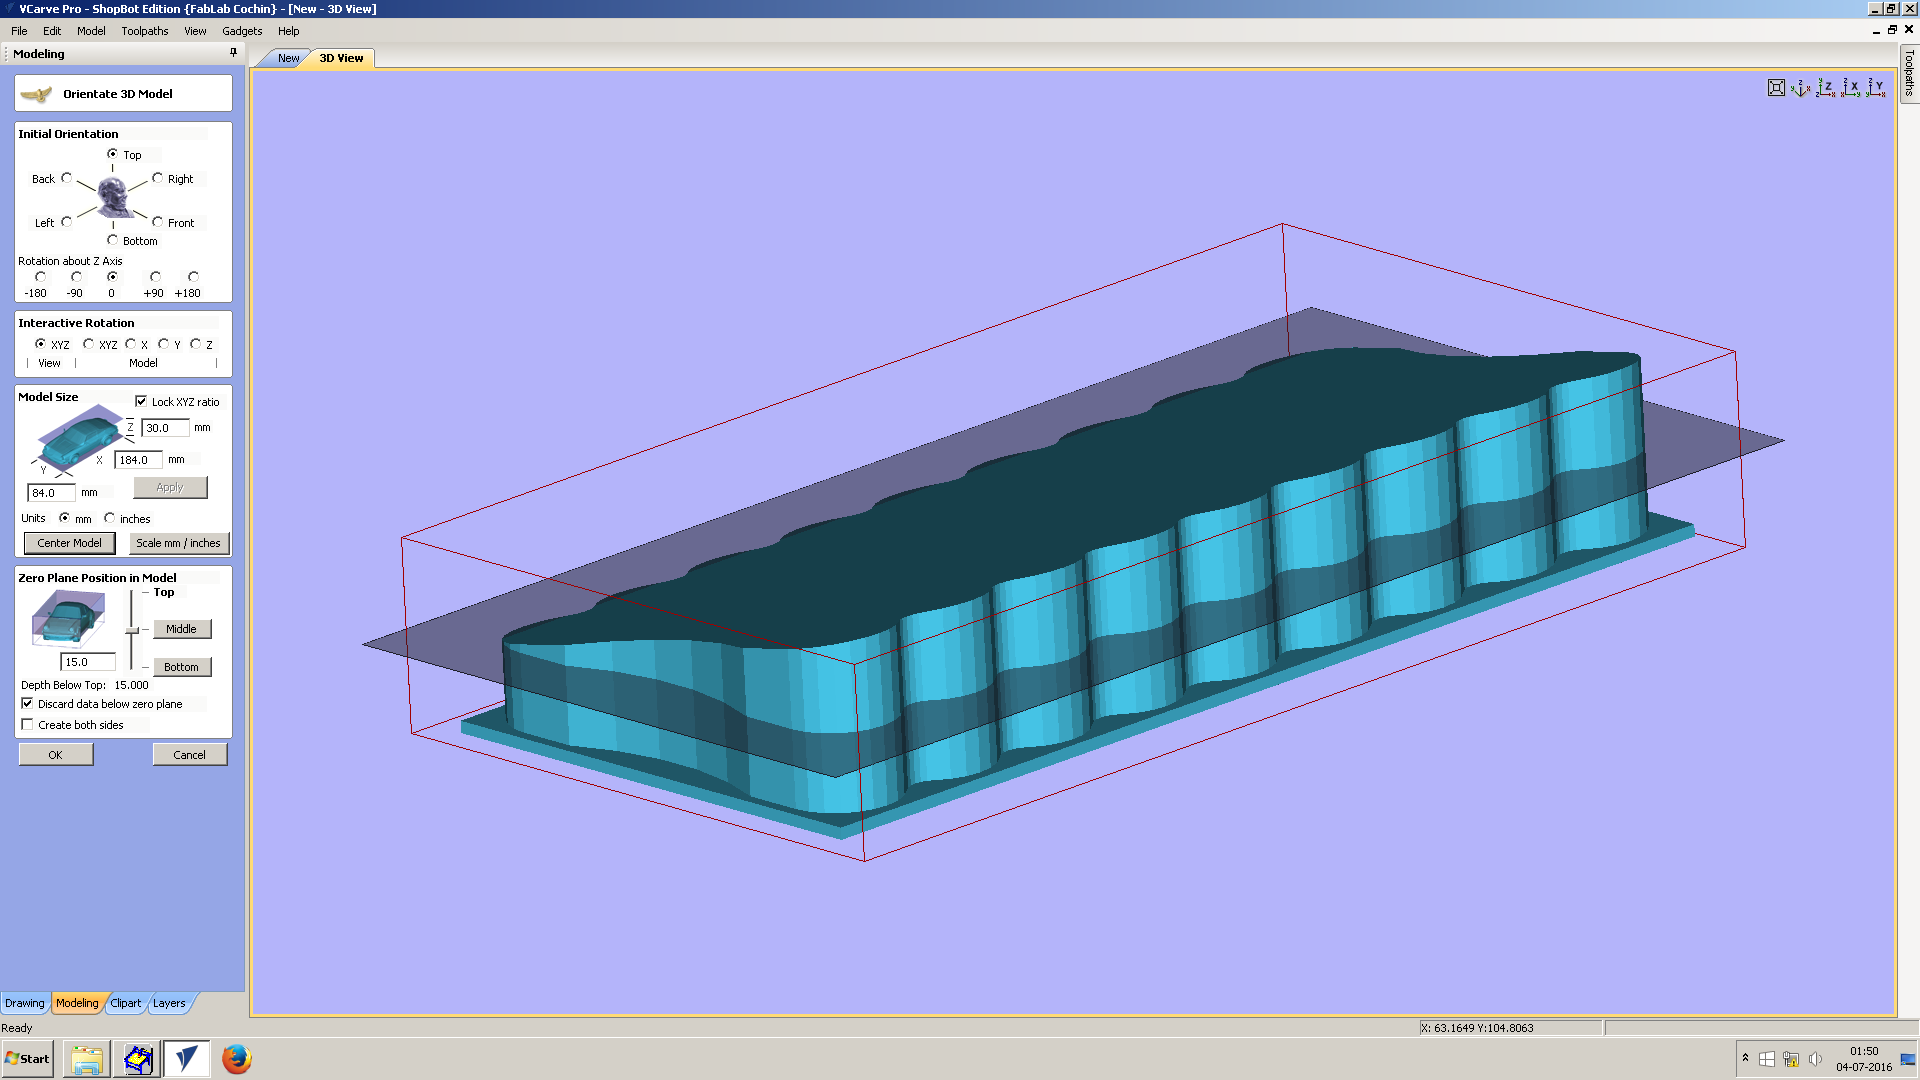Screen dimensions: 1920x1080
Task: Set Z axis rotation to +90
Action: tap(155, 277)
